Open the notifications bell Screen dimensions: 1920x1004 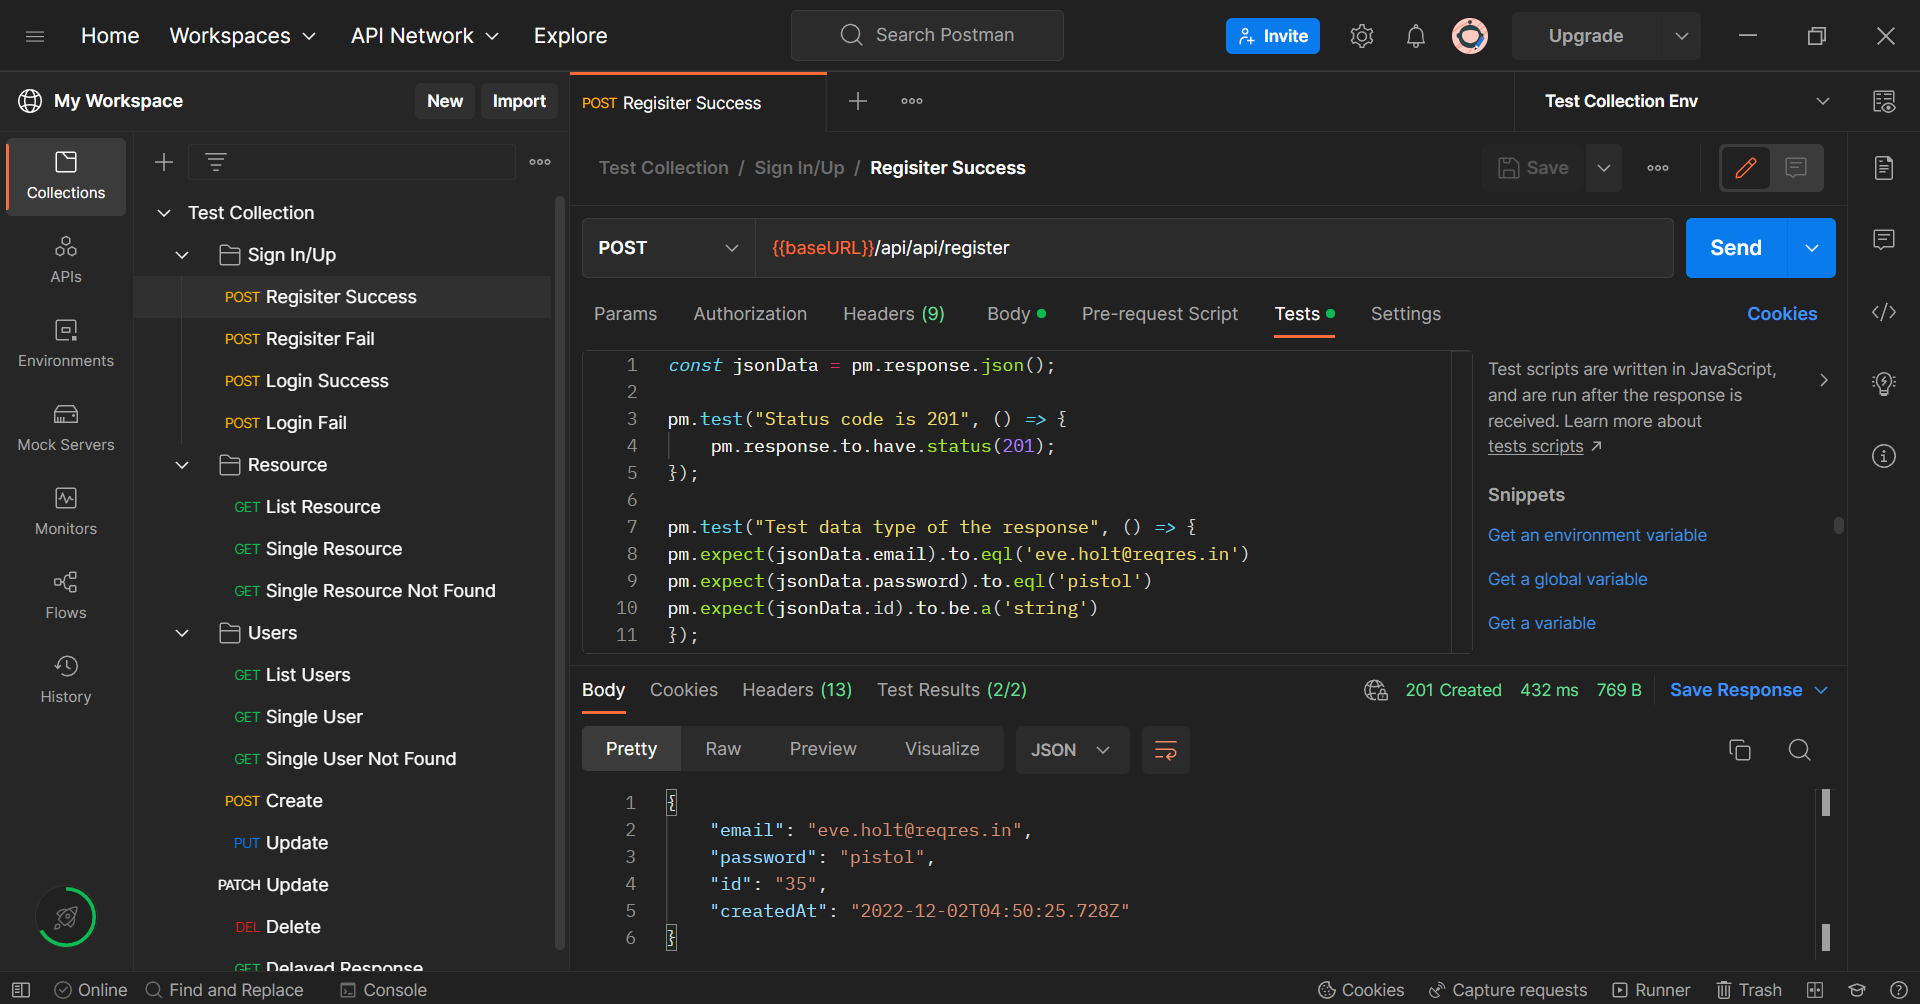1415,36
